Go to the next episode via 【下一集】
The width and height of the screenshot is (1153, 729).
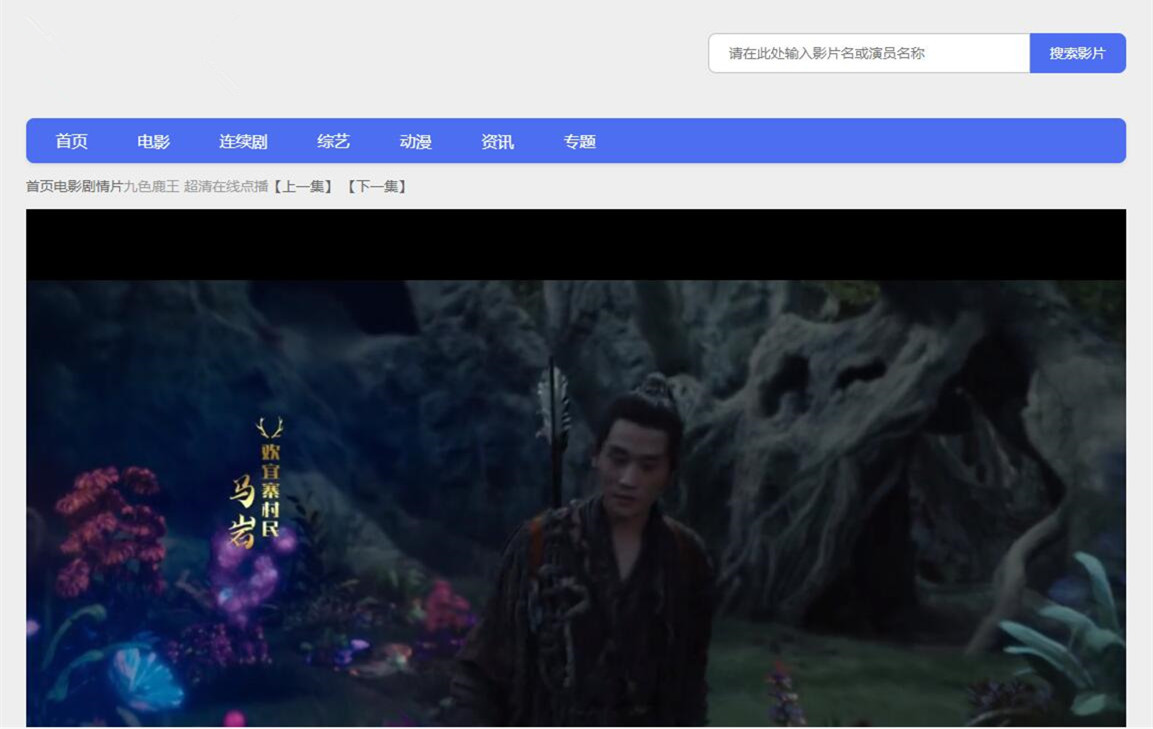376,186
